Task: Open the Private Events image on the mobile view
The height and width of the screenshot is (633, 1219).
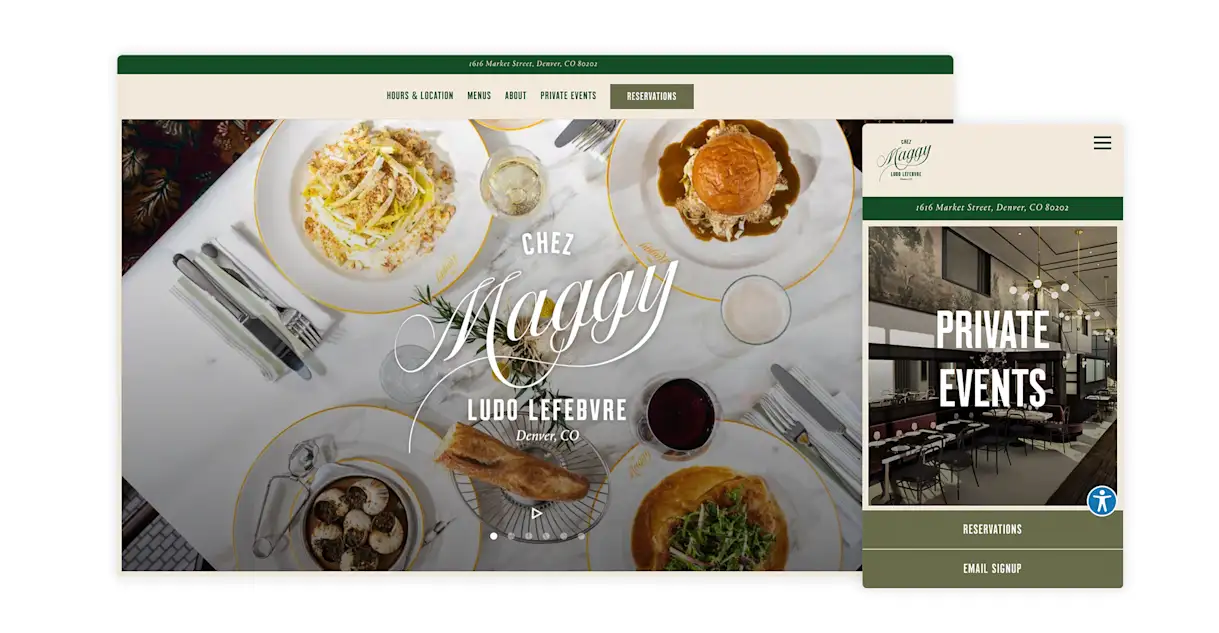Action: tap(992, 366)
